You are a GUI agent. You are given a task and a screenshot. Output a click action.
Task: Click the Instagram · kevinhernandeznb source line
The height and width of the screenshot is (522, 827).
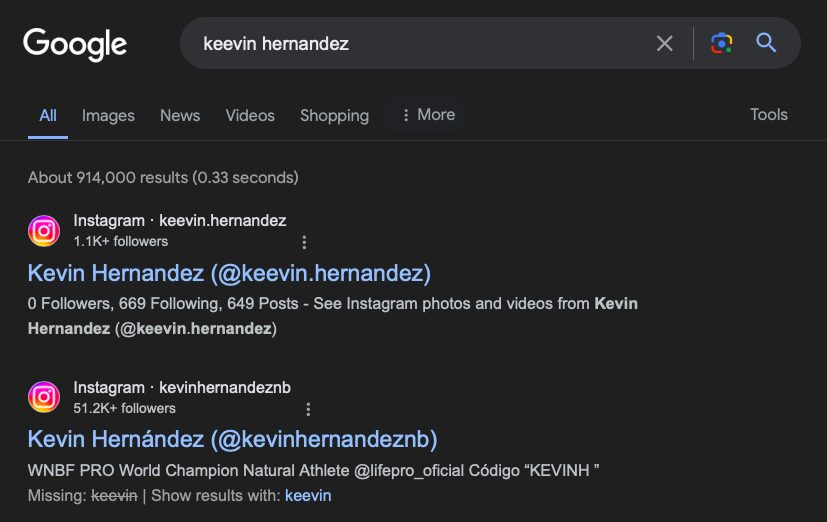pyautogui.click(x=182, y=388)
